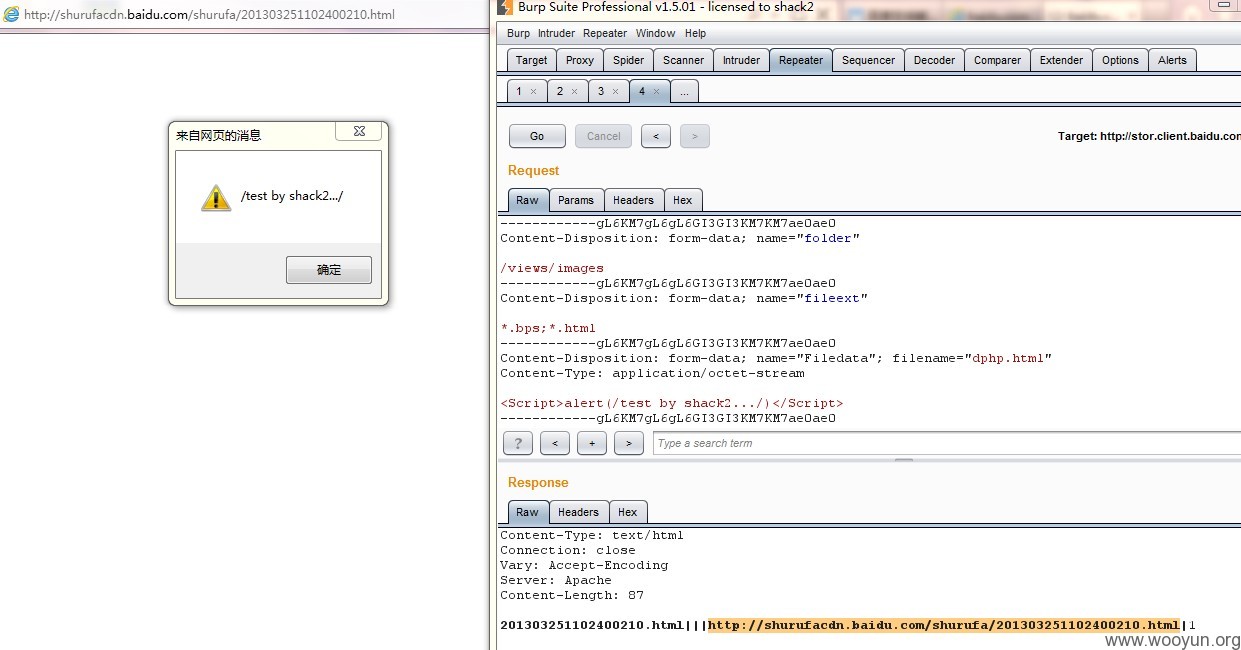Click 确定 in the alert dialog

(329, 270)
